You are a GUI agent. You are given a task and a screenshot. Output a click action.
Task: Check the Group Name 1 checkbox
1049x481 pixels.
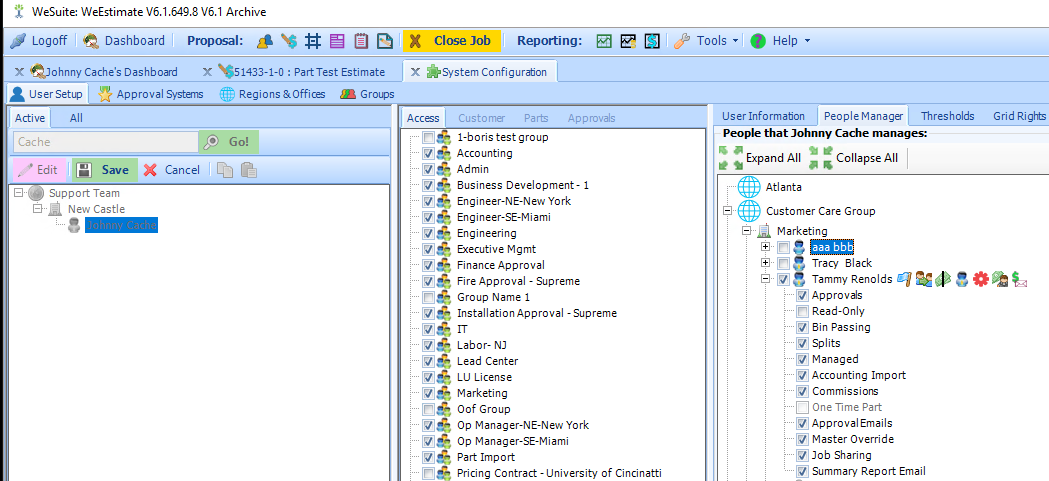[x=429, y=297]
